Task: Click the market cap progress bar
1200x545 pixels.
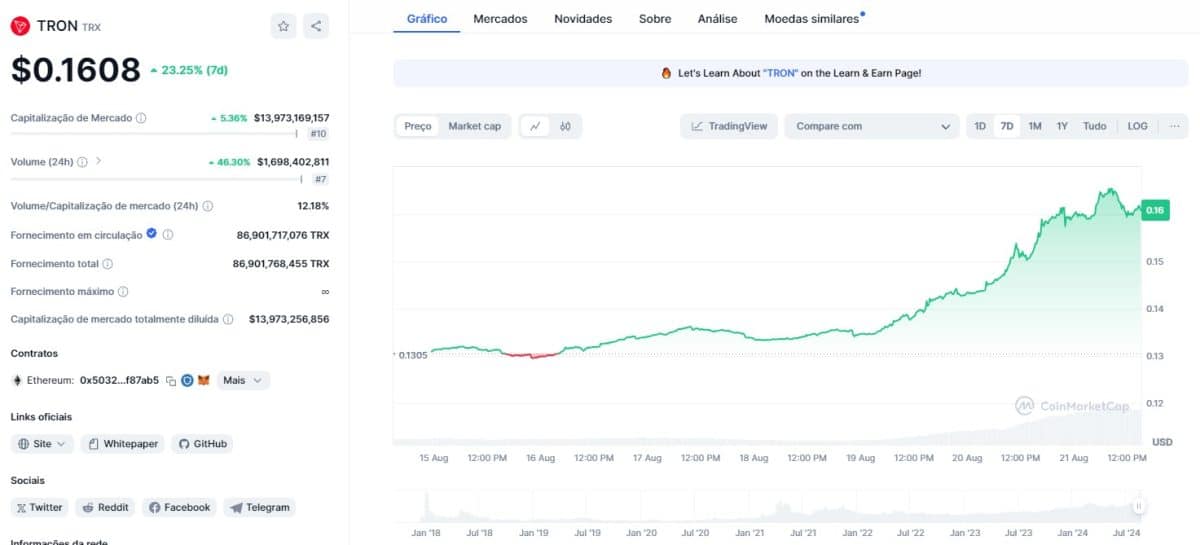Action: (x=154, y=133)
